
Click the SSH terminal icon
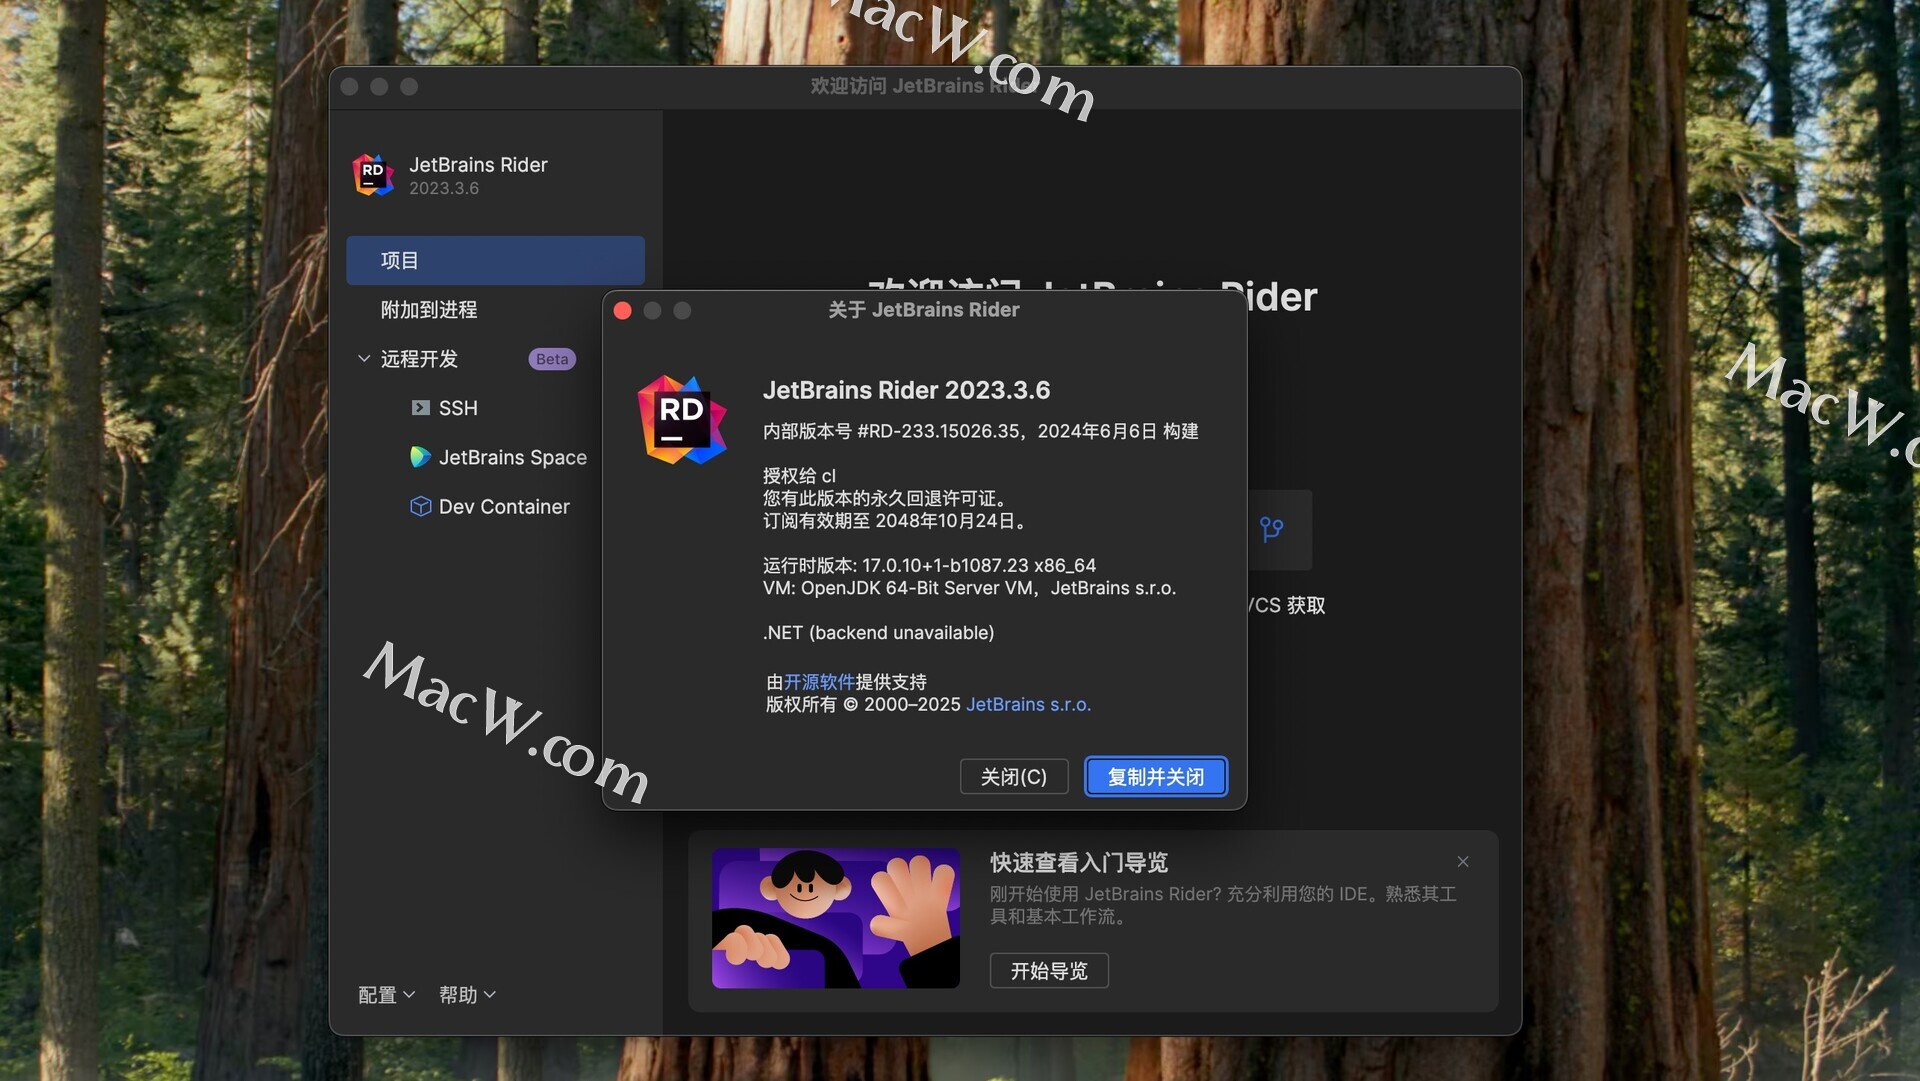[x=420, y=408]
